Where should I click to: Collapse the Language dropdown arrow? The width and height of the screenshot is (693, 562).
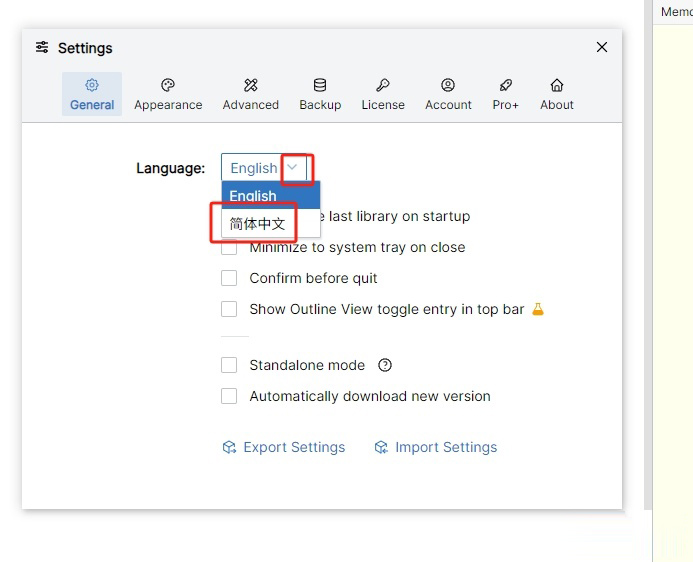tap(293, 168)
